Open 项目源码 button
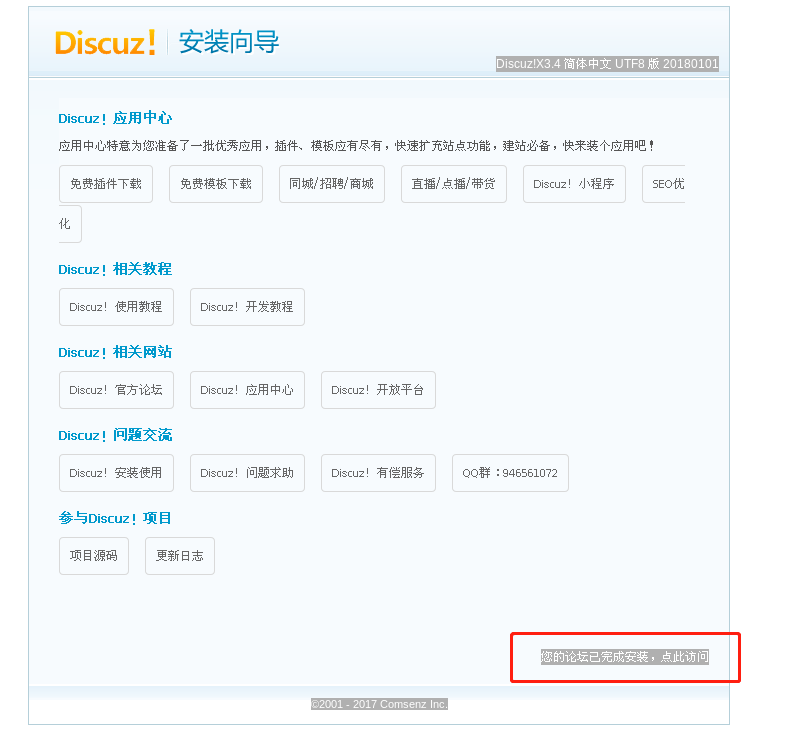The height and width of the screenshot is (737, 805). [x=93, y=556]
